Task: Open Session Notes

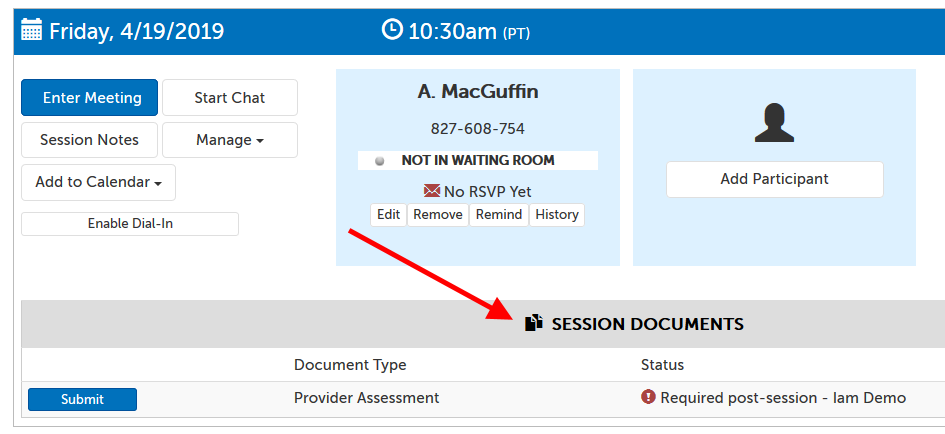Action: [89, 140]
